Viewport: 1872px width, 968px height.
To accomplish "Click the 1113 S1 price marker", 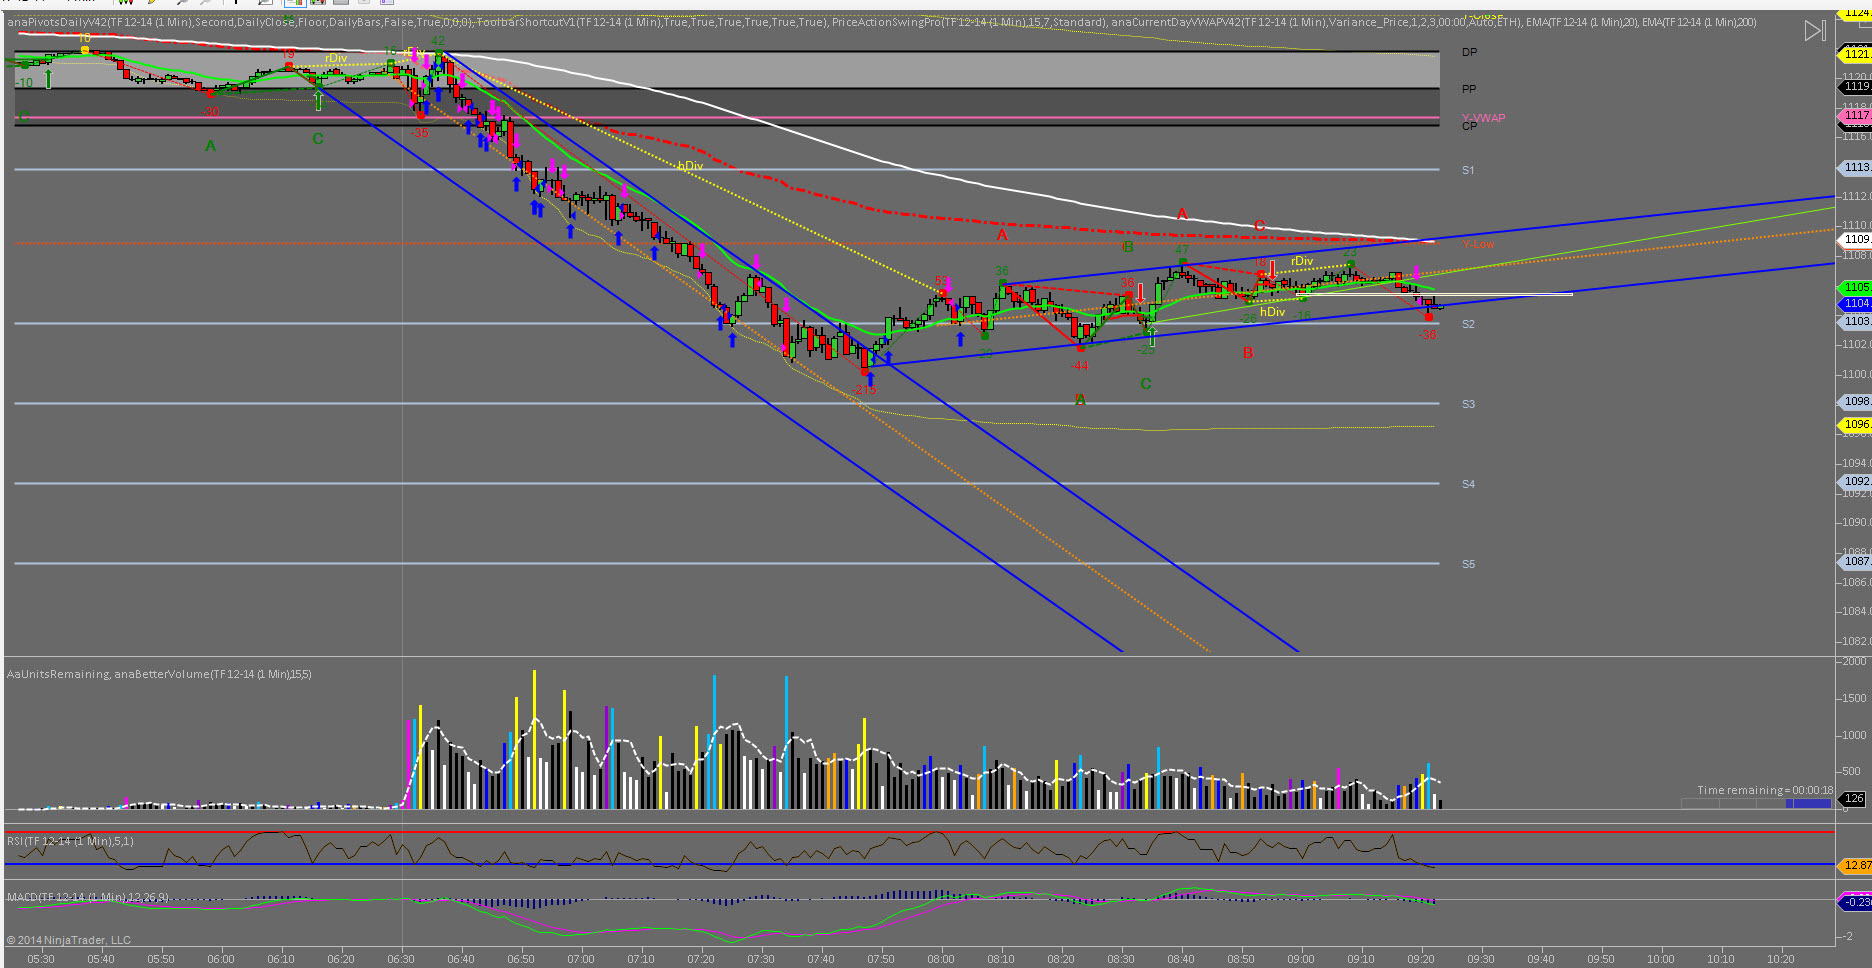I will coord(1855,168).
